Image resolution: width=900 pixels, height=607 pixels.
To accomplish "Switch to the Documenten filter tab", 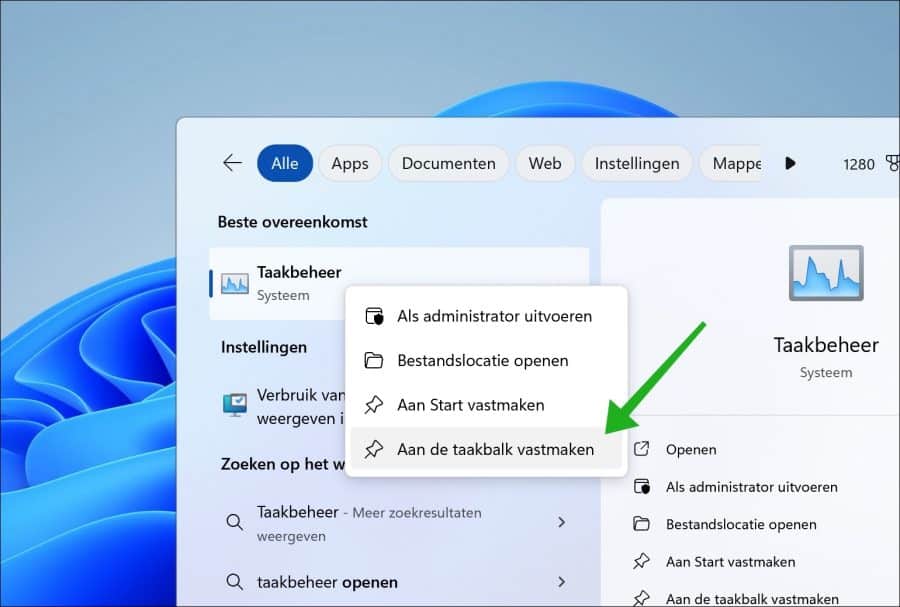I will [x=448, y=163].
